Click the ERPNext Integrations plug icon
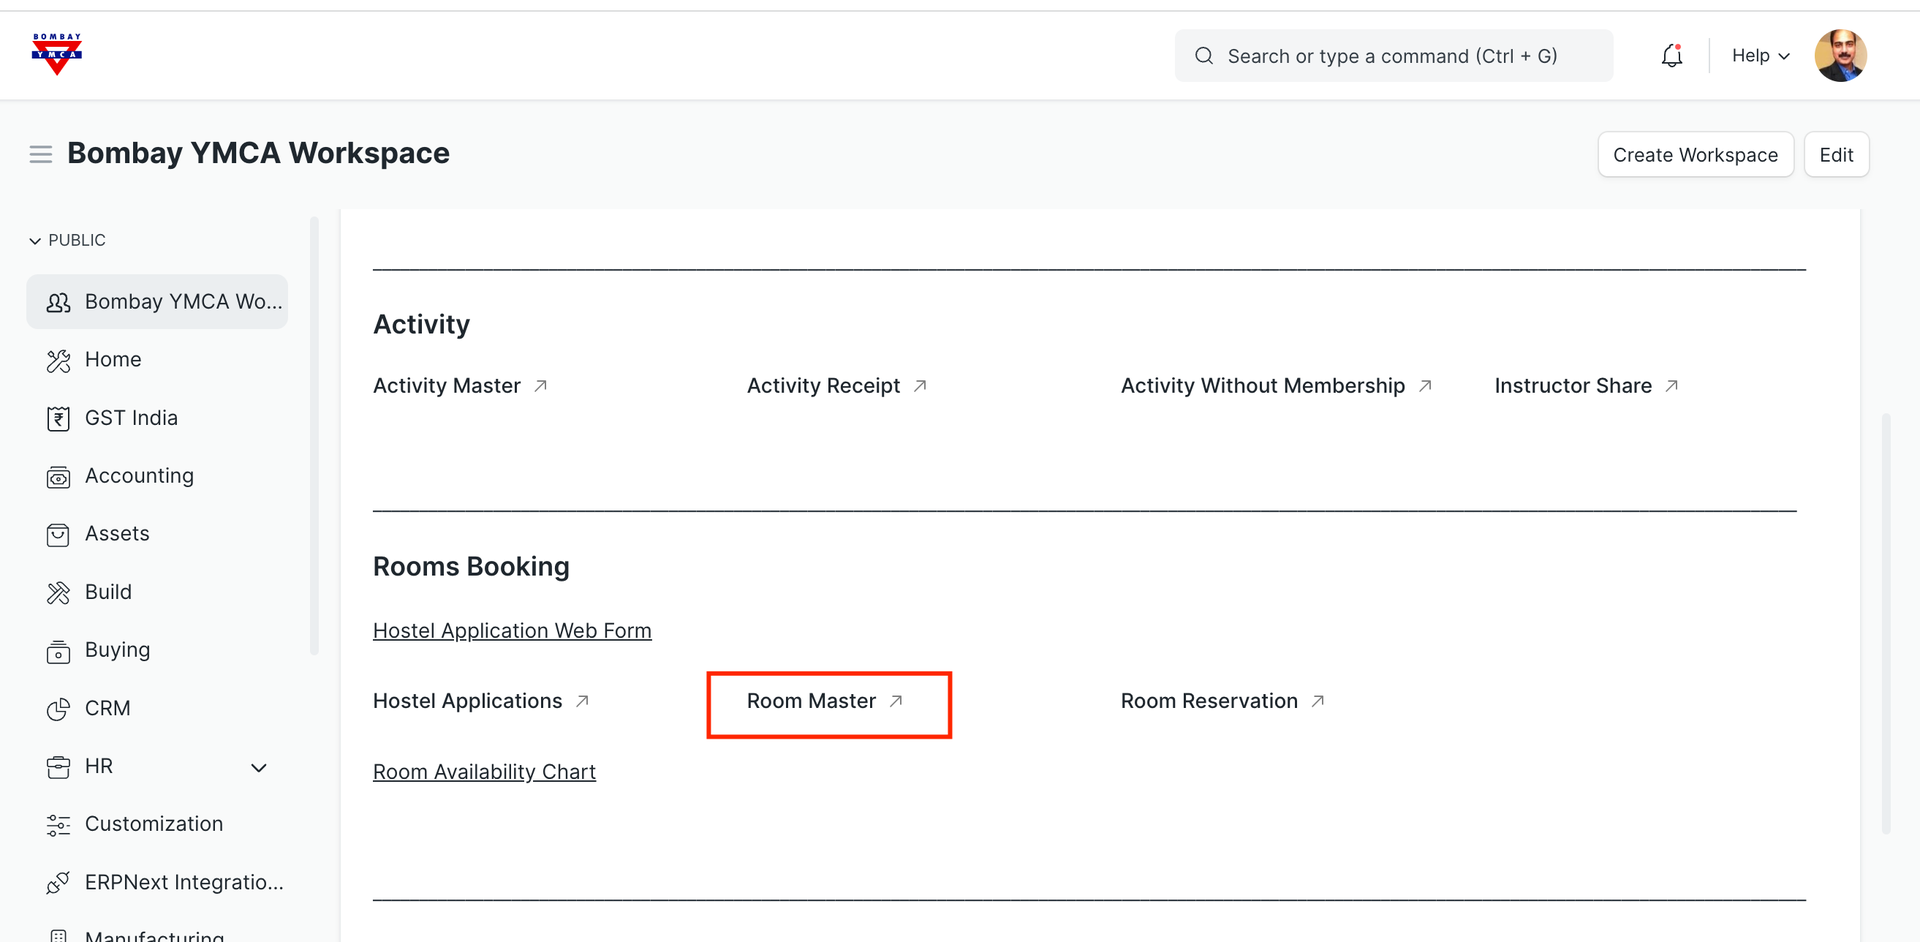 (x=58, y=883)
